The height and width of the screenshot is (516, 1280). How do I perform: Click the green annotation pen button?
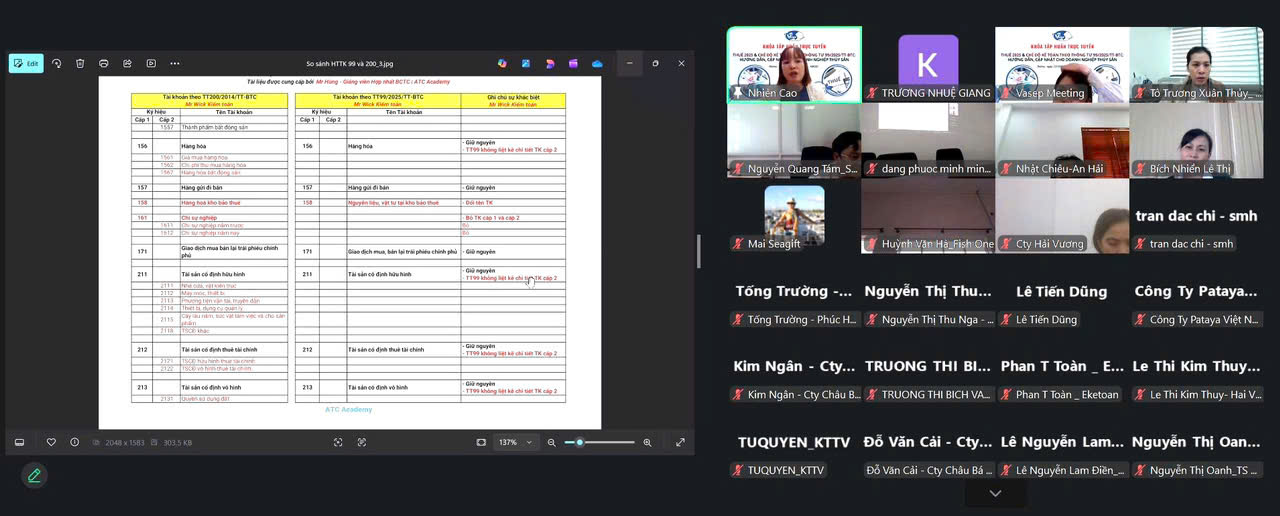[34, 475]
